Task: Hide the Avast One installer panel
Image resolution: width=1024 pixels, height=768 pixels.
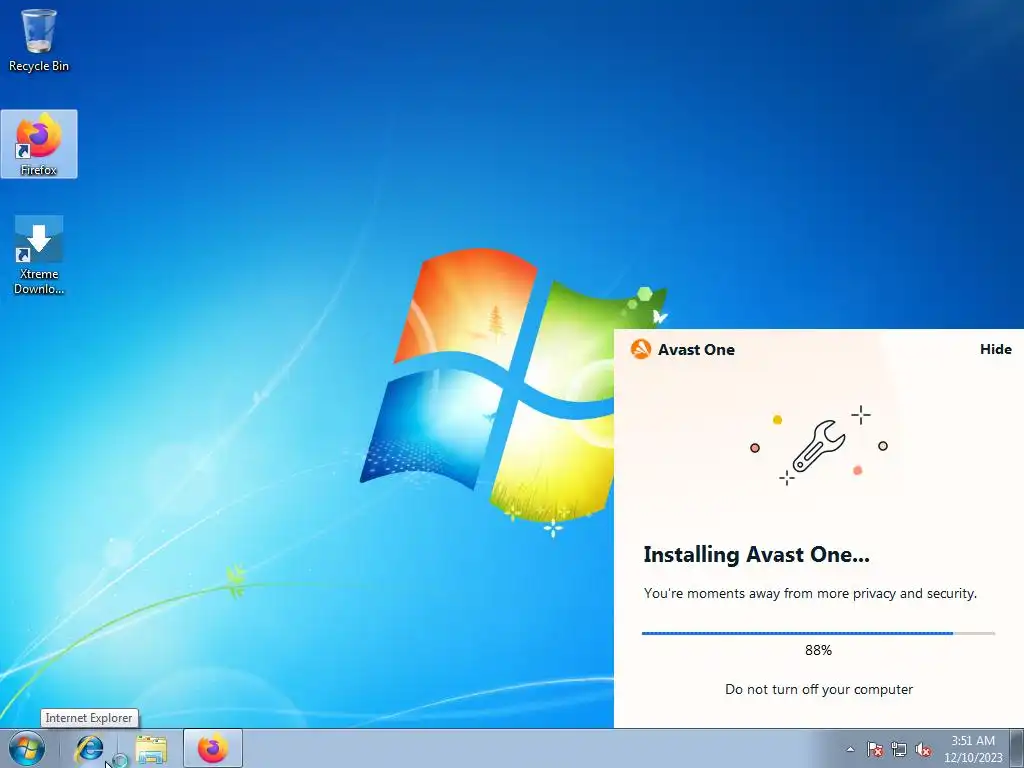Action: coord(995,349)
